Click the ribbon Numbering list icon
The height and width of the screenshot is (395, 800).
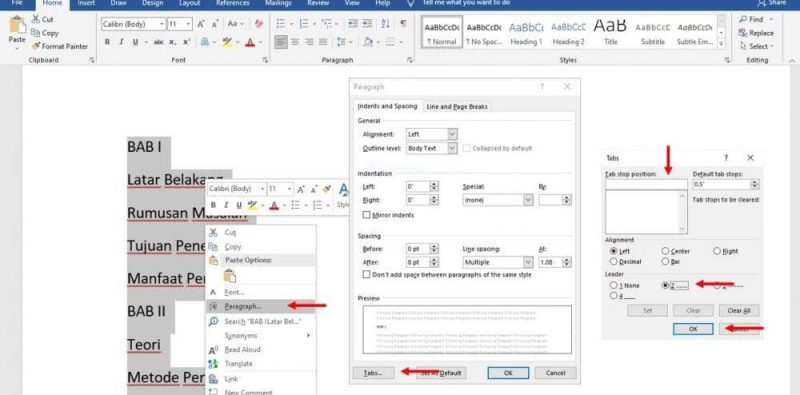click(x=304, y=24)
